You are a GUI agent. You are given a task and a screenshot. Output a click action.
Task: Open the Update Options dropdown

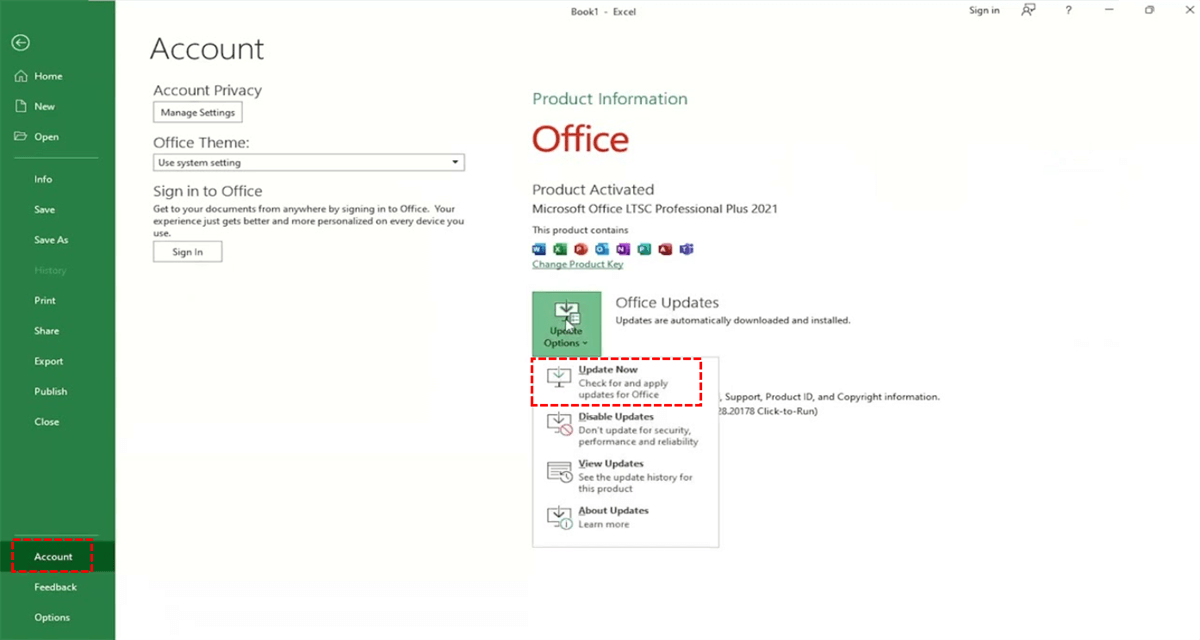tap(566, 323)
